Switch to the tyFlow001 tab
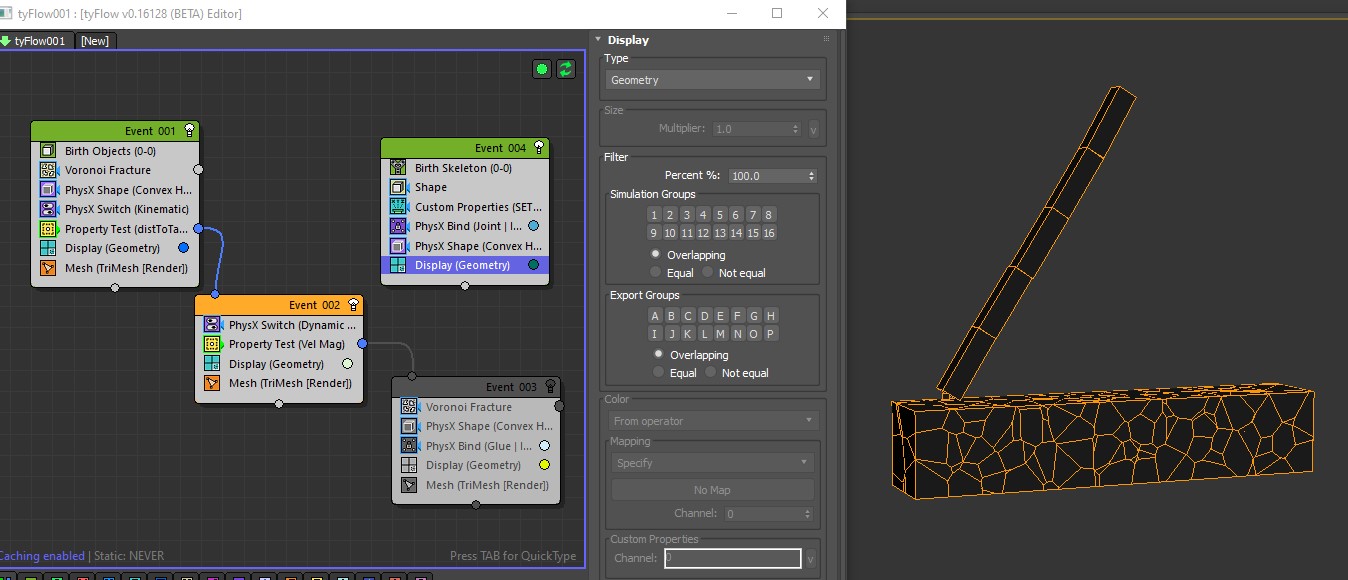The image size is (1348, 580). [38, 41]
